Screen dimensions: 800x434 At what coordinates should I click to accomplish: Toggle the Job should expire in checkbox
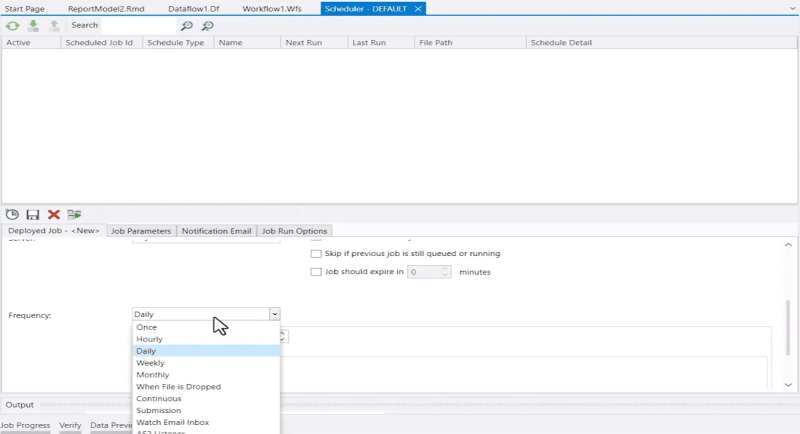pyautogui.click(x=316, y=272)
